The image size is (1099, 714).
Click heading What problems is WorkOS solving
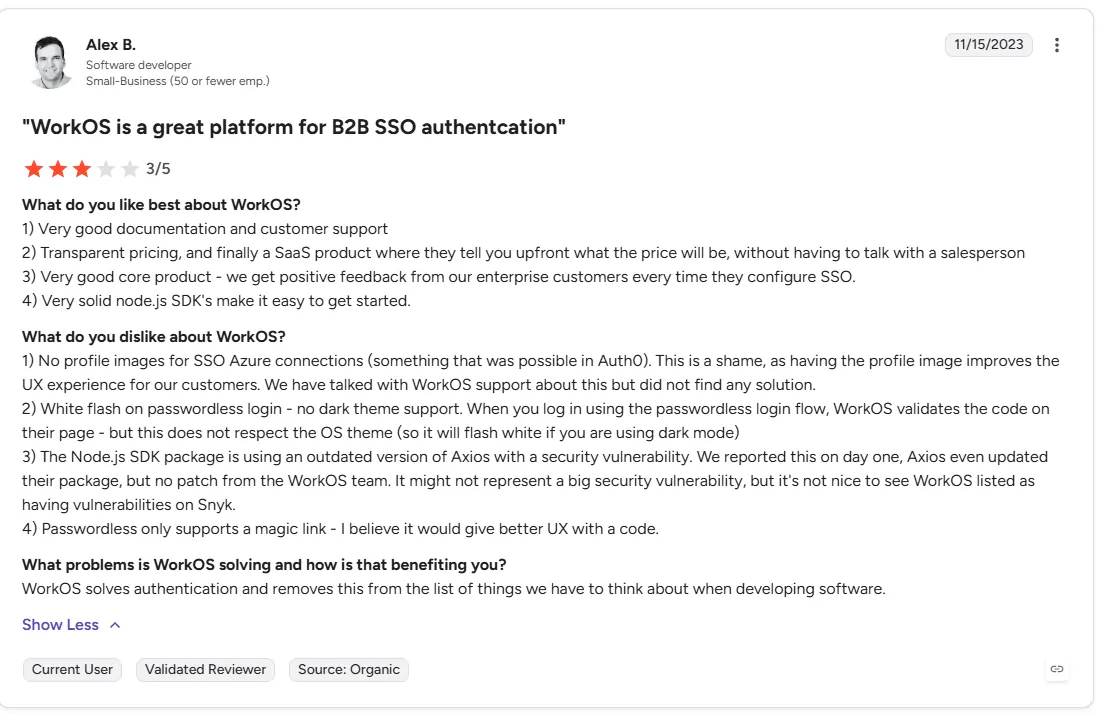point(264,565)
